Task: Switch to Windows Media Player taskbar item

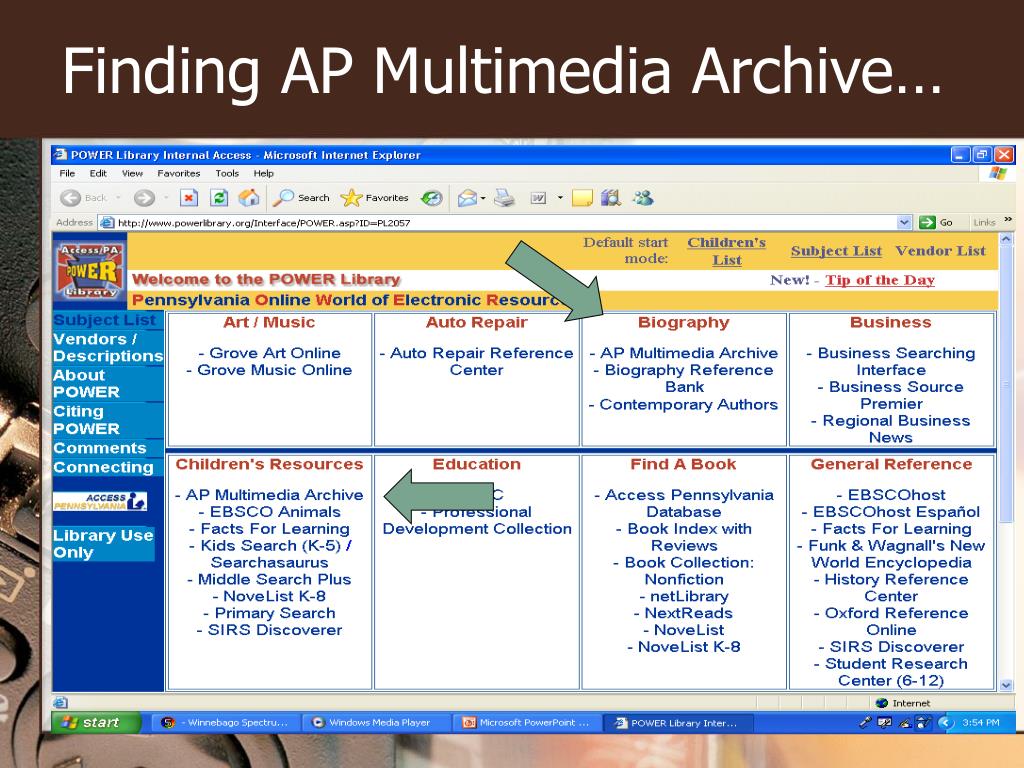Action: coord(375,723)
